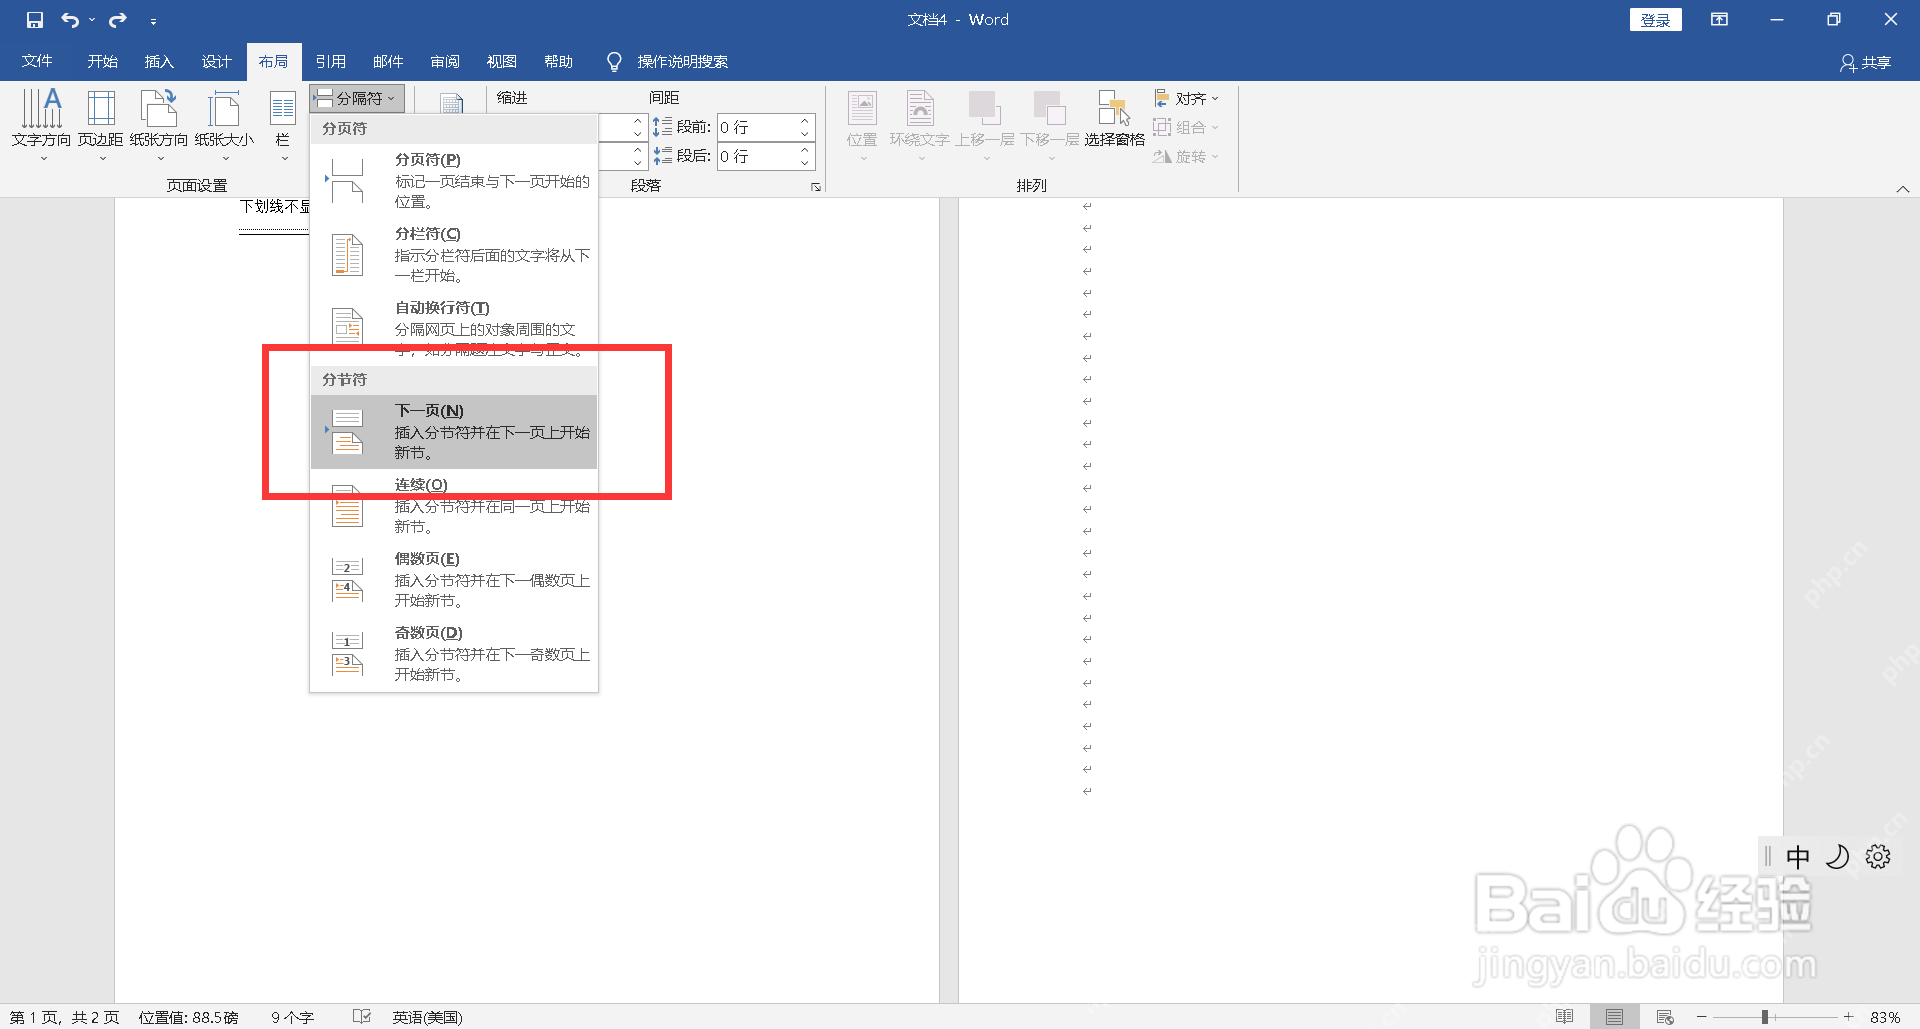Image resolution: width=1920 pixels, height=1029 pixels.
Task: Switch to the Review (审阅) tab
Action: point(445,62)
